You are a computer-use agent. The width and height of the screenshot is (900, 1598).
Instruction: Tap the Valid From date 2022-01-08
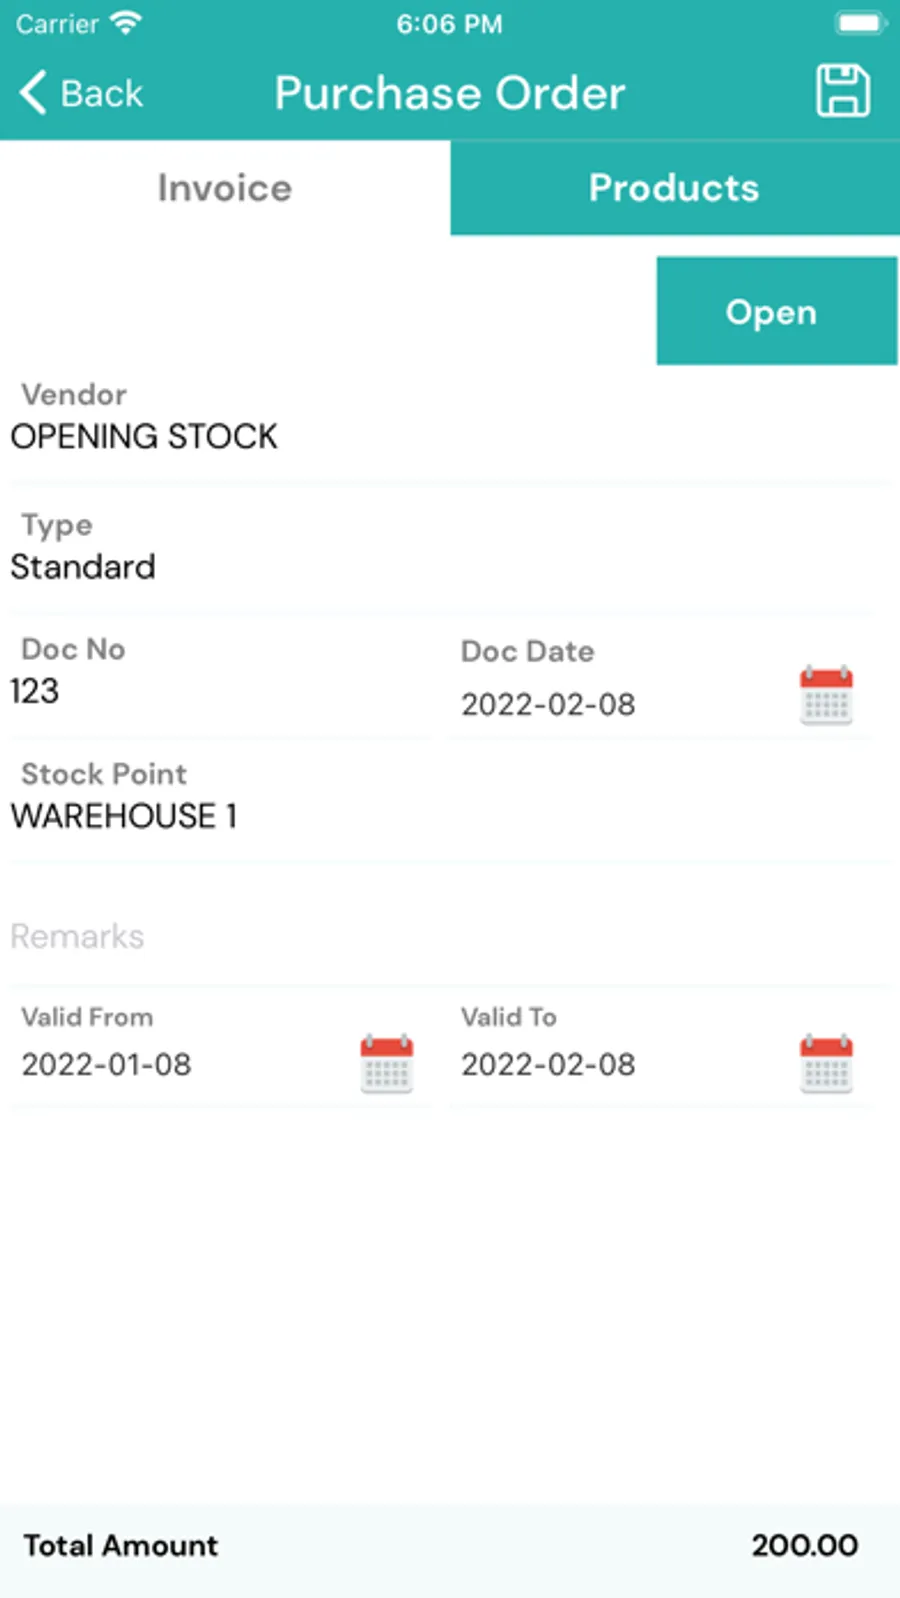tap(107, 1064)
